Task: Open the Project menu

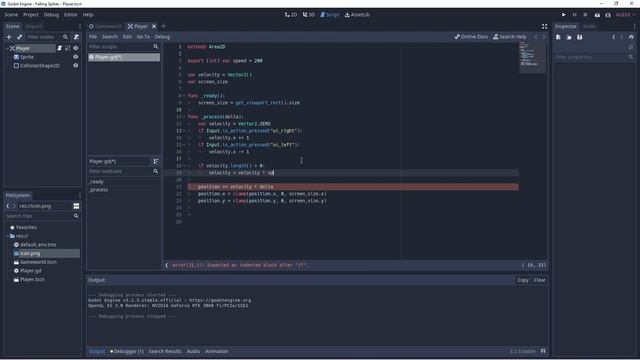Action: (x=31, y=15)
